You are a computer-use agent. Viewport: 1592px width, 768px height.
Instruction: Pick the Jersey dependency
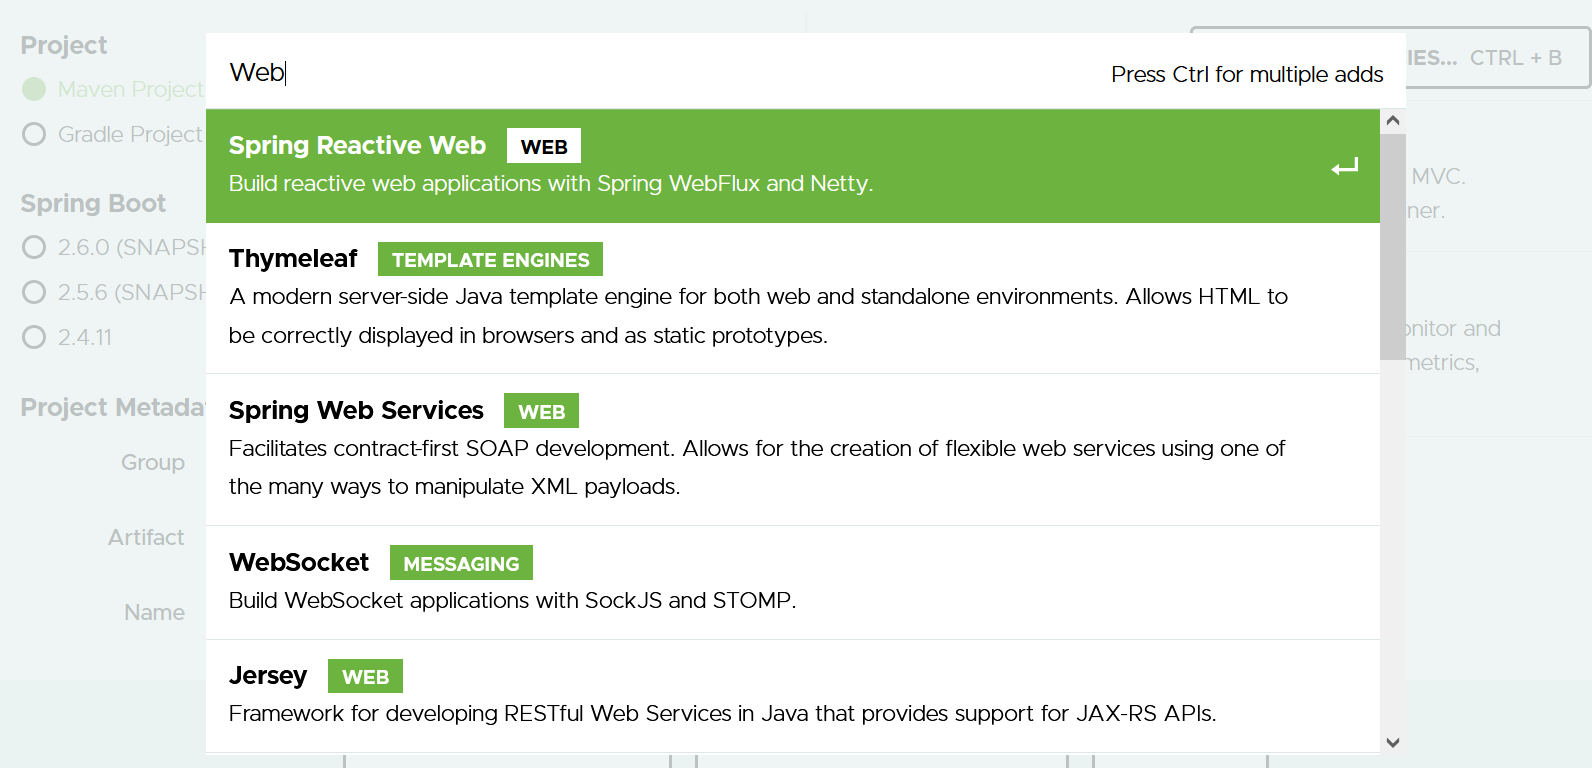792,696
